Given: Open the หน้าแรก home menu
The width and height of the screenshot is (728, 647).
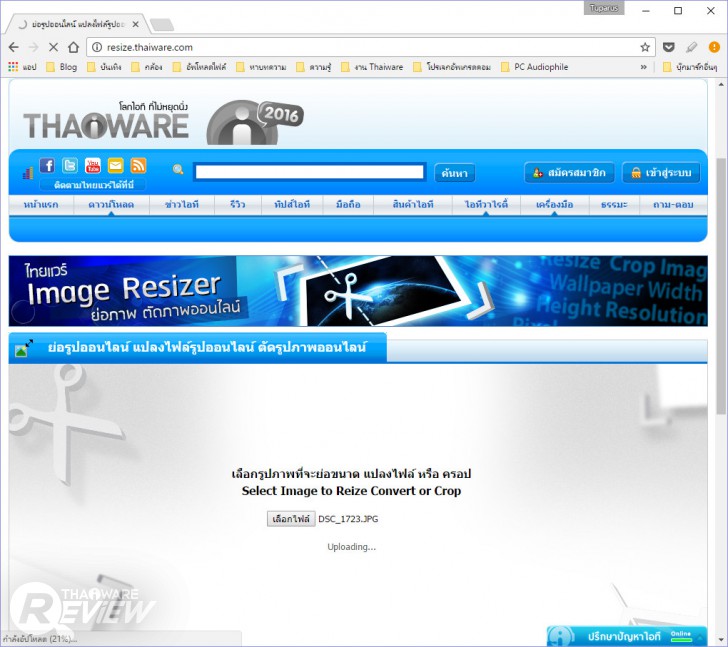Looking at the screenshot, I should [x=41, y=205].
